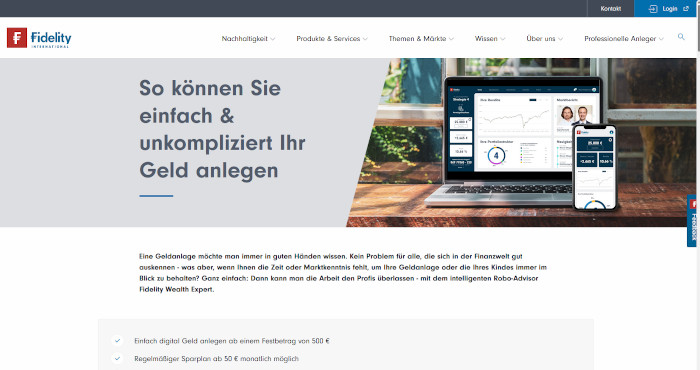Expand the Nachhaltigkeit menu chevron
The height and width of the screenshot is (370, 700).
272,39
